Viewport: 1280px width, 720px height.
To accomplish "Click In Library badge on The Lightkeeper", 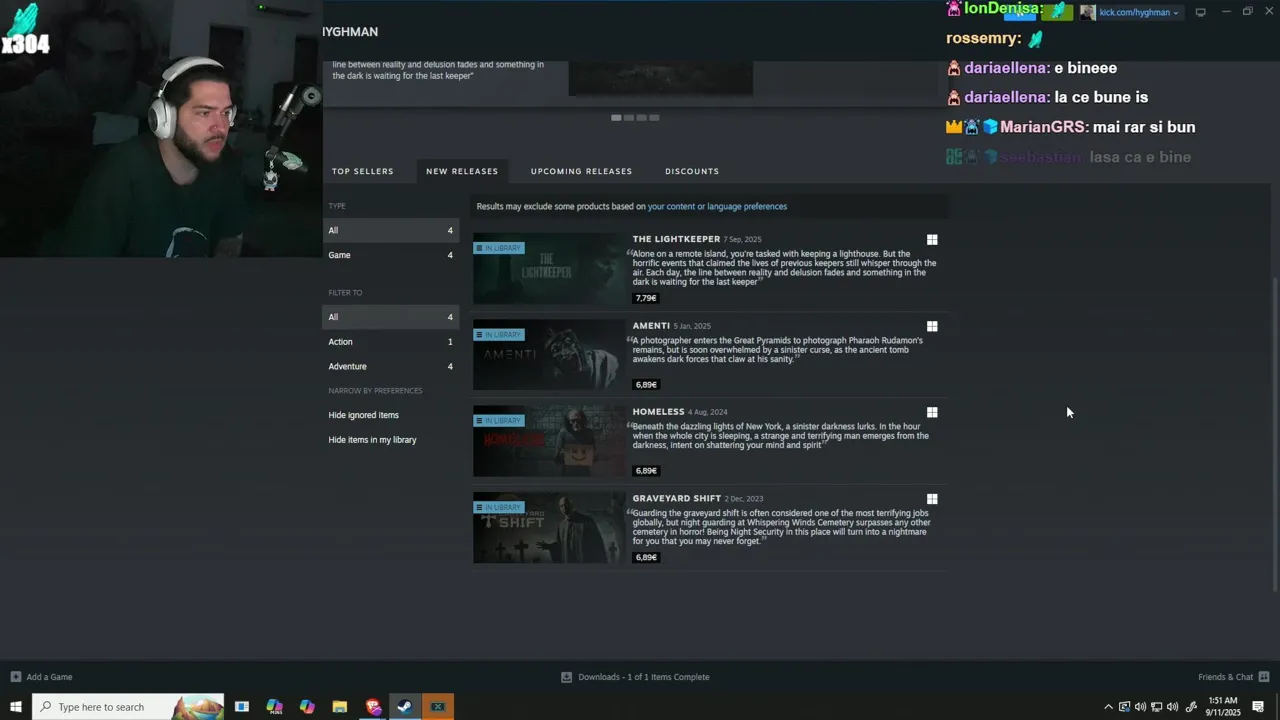I will click(x=498, y=248).
